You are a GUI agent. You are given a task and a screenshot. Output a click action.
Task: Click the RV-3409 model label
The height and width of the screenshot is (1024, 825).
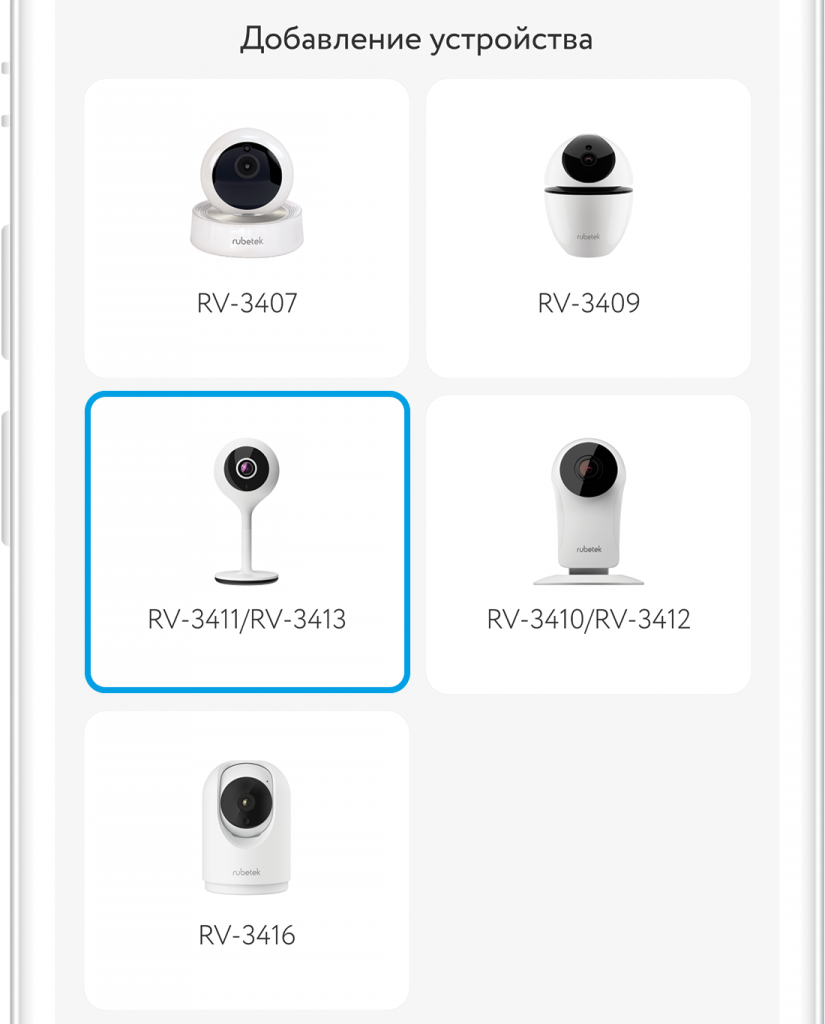[589, 303]
